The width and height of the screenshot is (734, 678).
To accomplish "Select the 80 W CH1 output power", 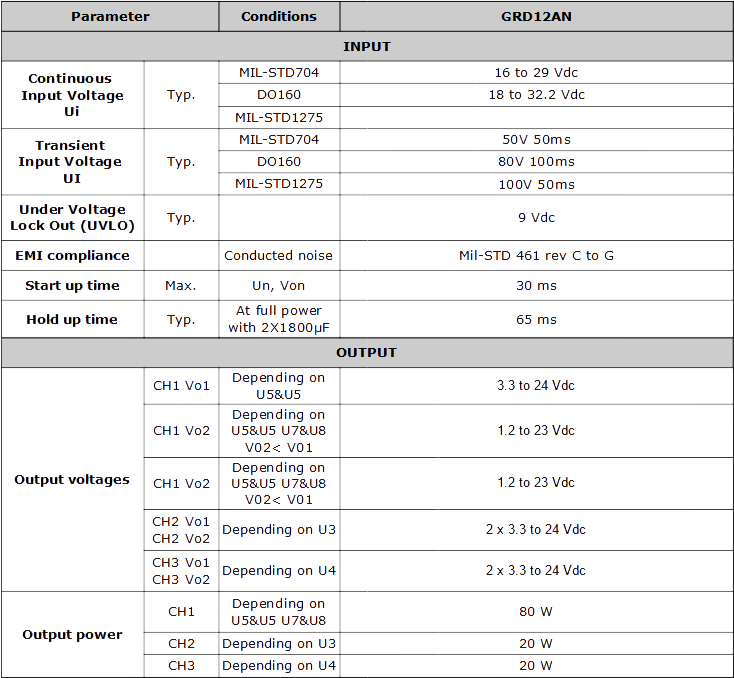I will [536, 612].
